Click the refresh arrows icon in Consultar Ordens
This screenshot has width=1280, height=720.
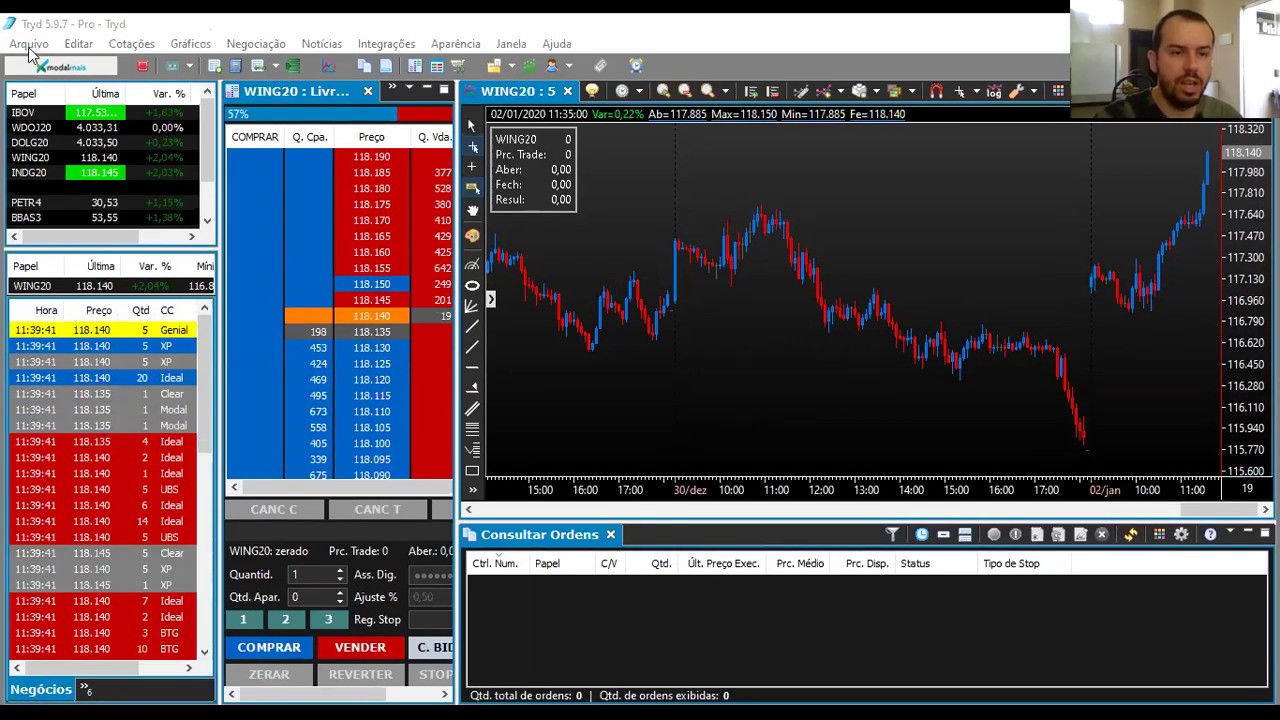(x=1131, y=535)
